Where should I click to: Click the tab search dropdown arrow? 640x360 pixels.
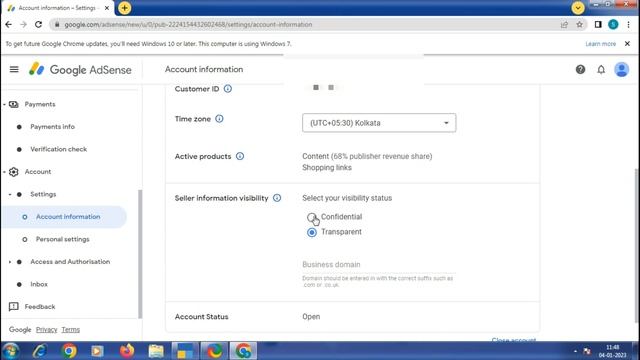click(578, 8)
